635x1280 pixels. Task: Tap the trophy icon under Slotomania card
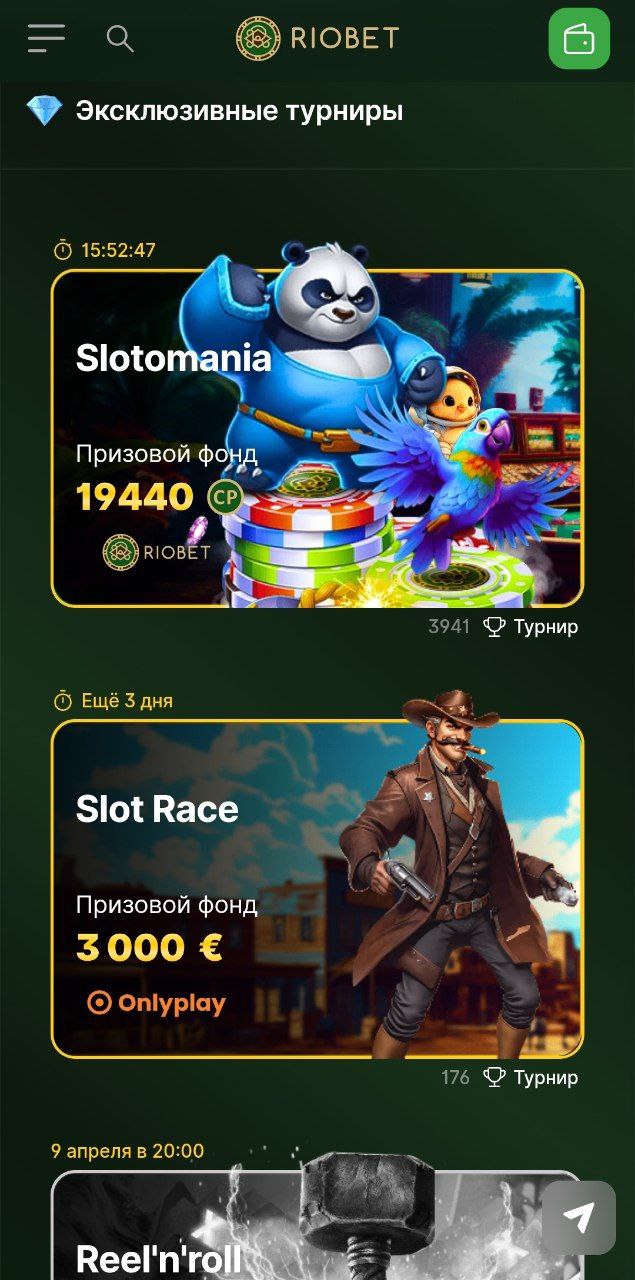coord(494,627)
